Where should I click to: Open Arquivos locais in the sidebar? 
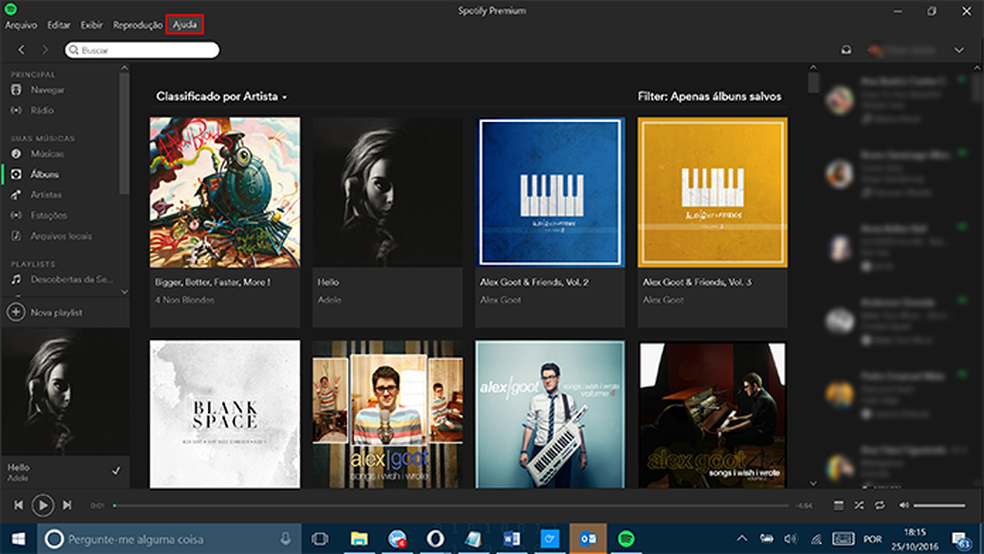click(61, 237)
